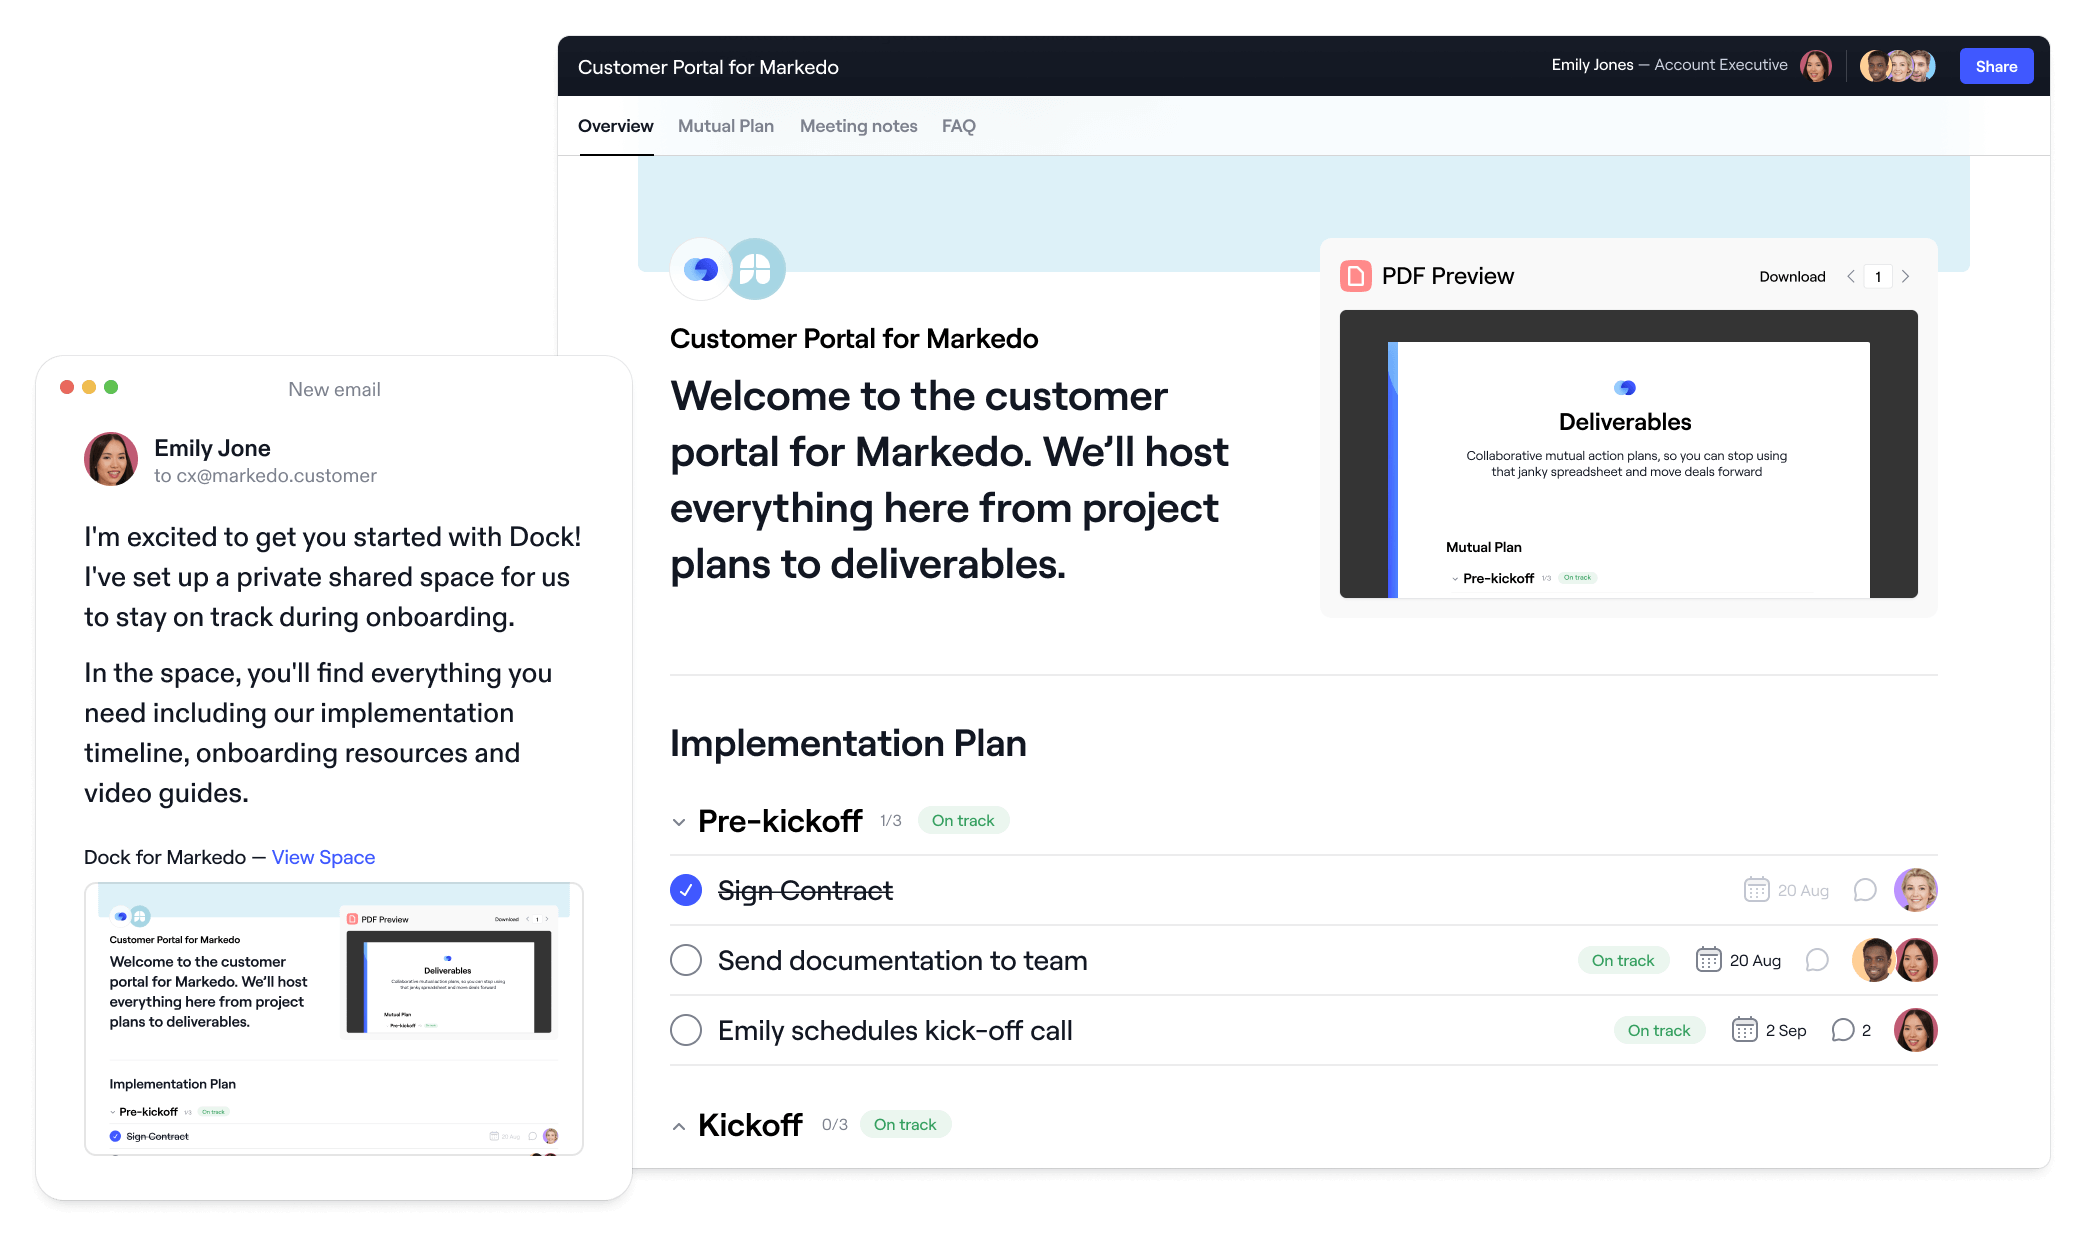This screenshot has width=2088, height=1236.
Task: Click the comment bubble on Emily schedules kick-off call
Action: tap(1843, 1030)
